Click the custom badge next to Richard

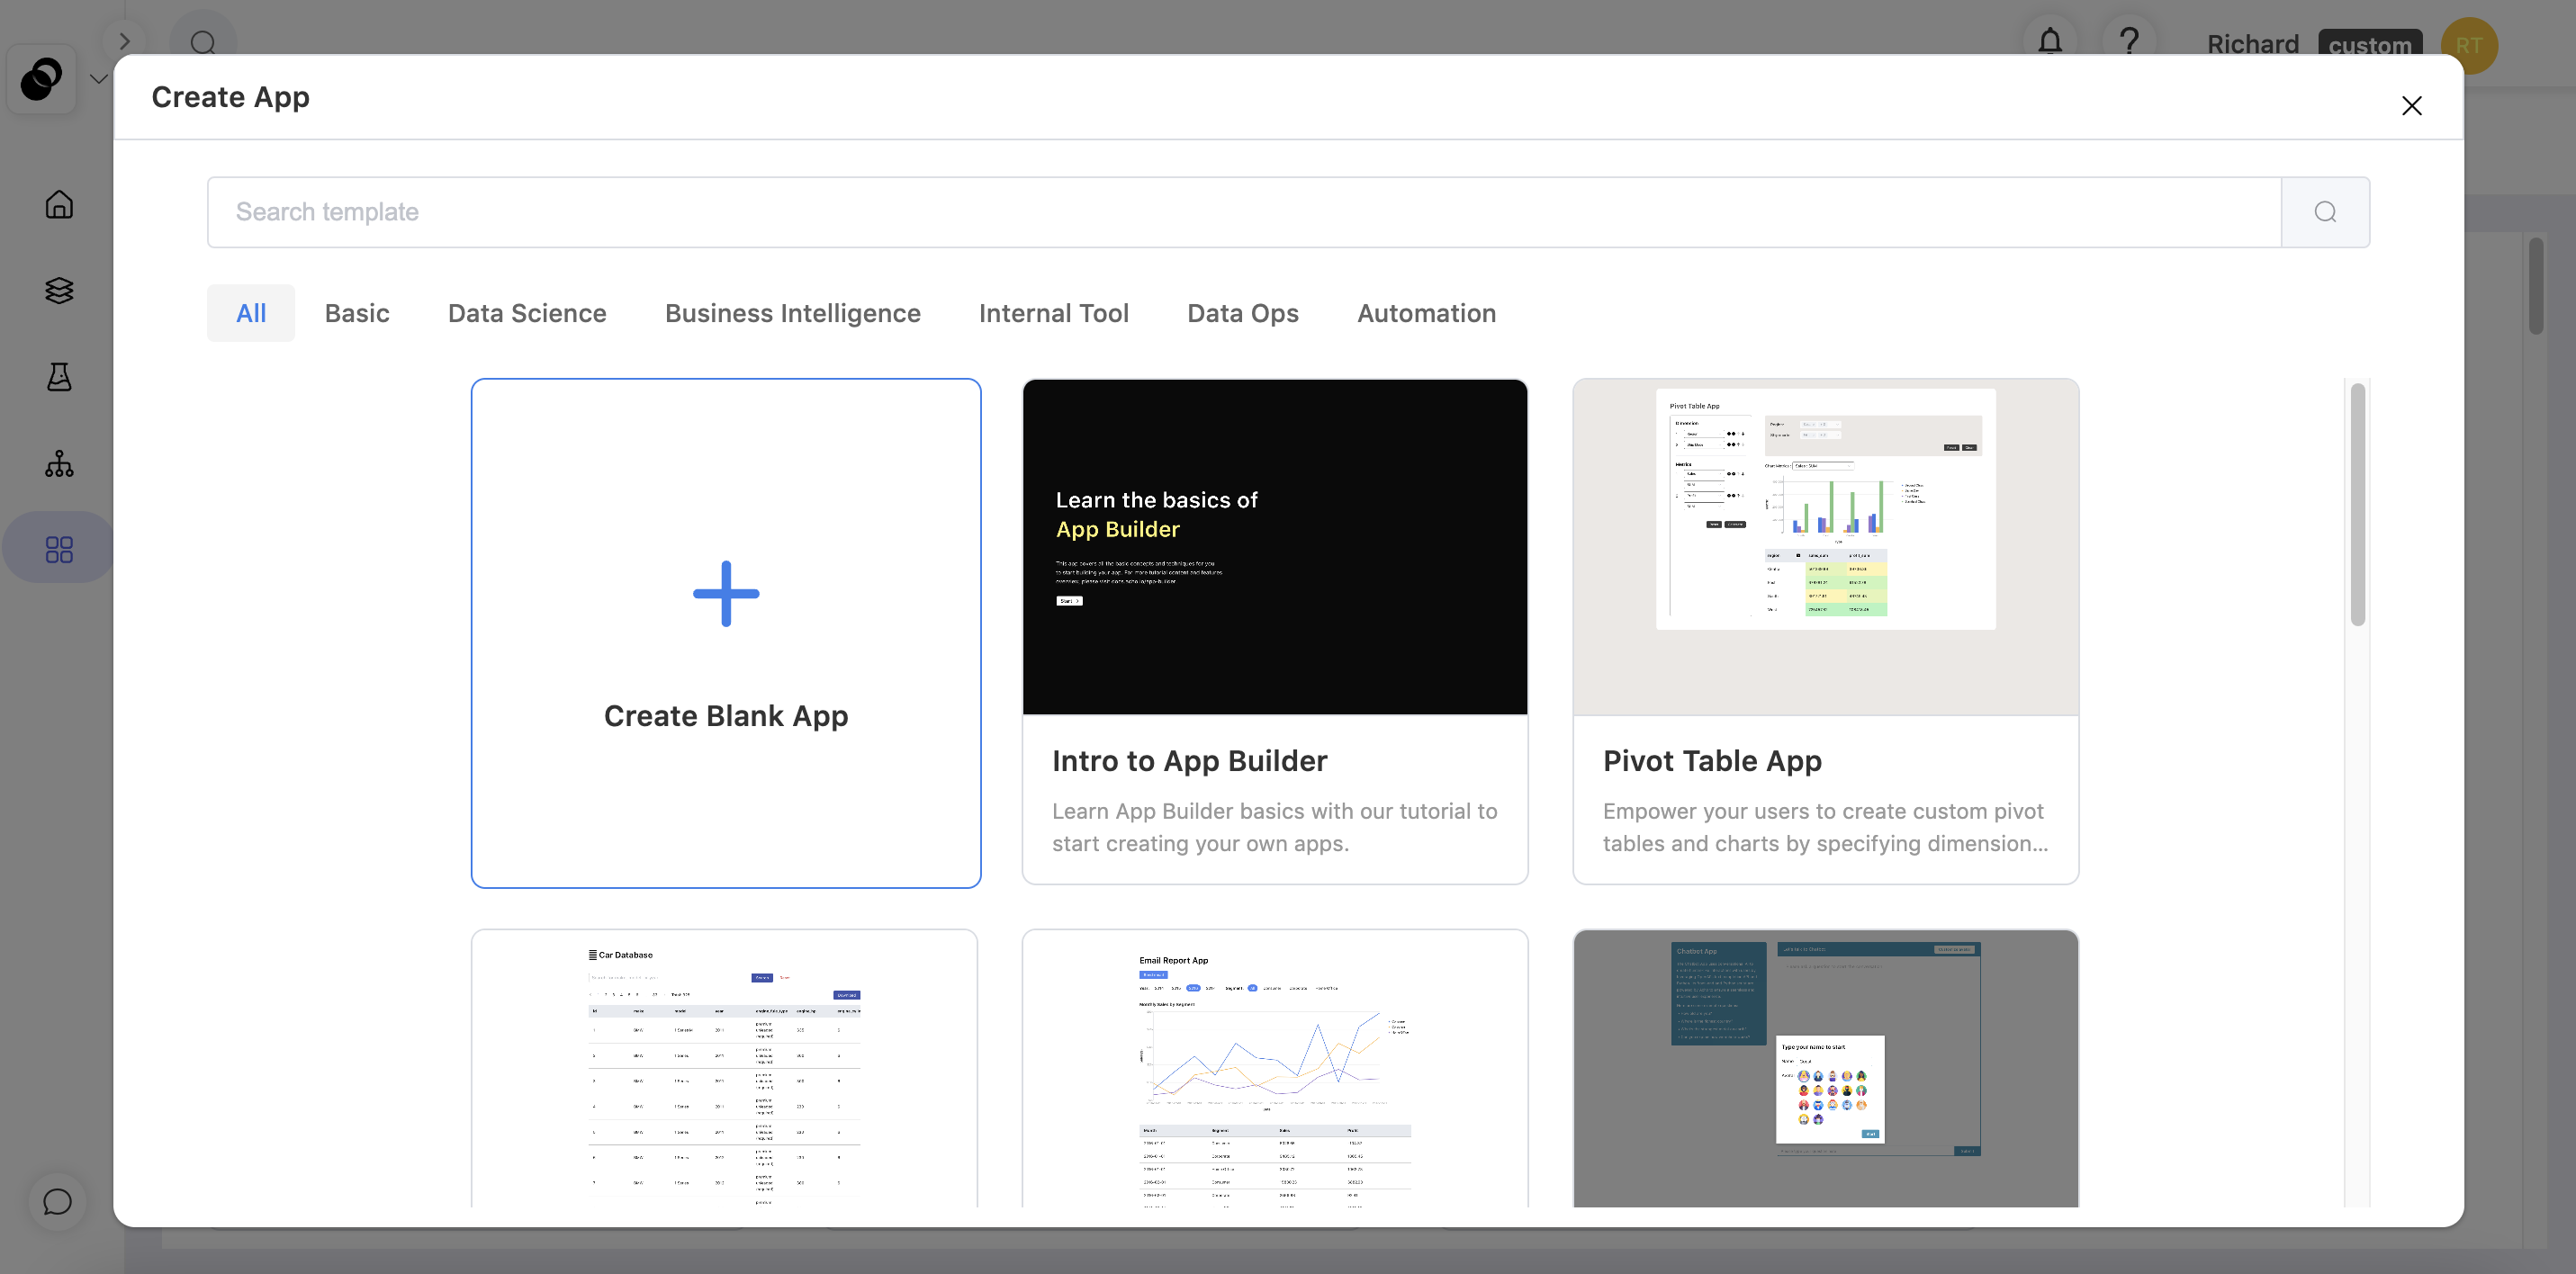coord(2369,44)
